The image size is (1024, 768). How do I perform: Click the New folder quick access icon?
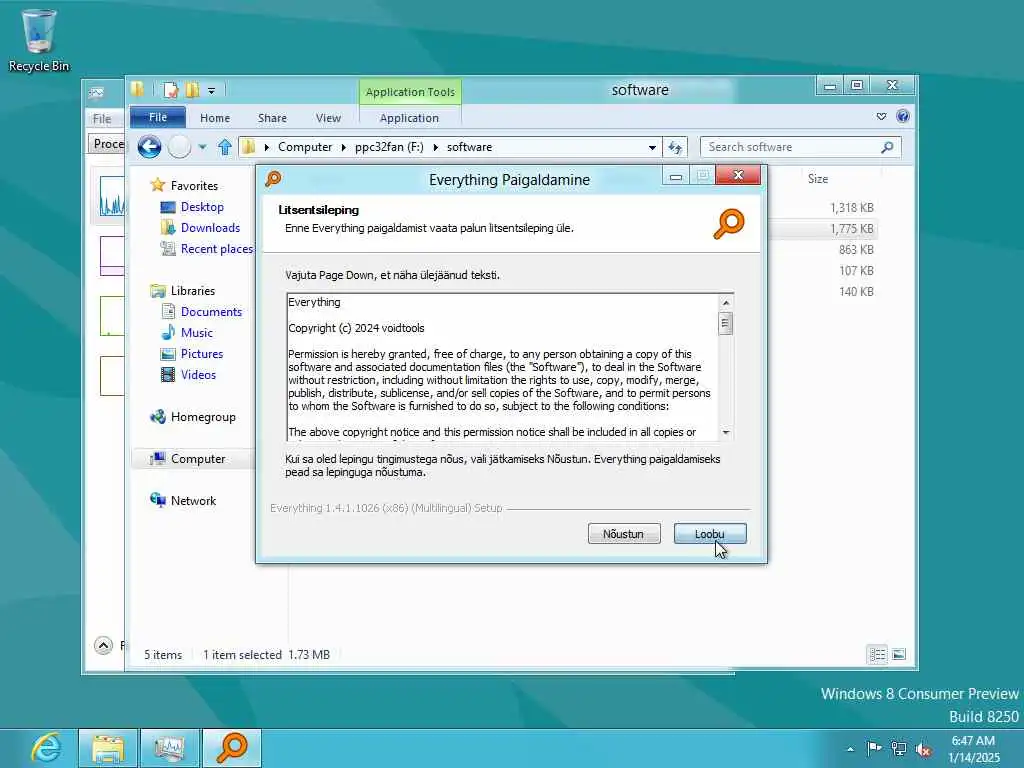192,90
